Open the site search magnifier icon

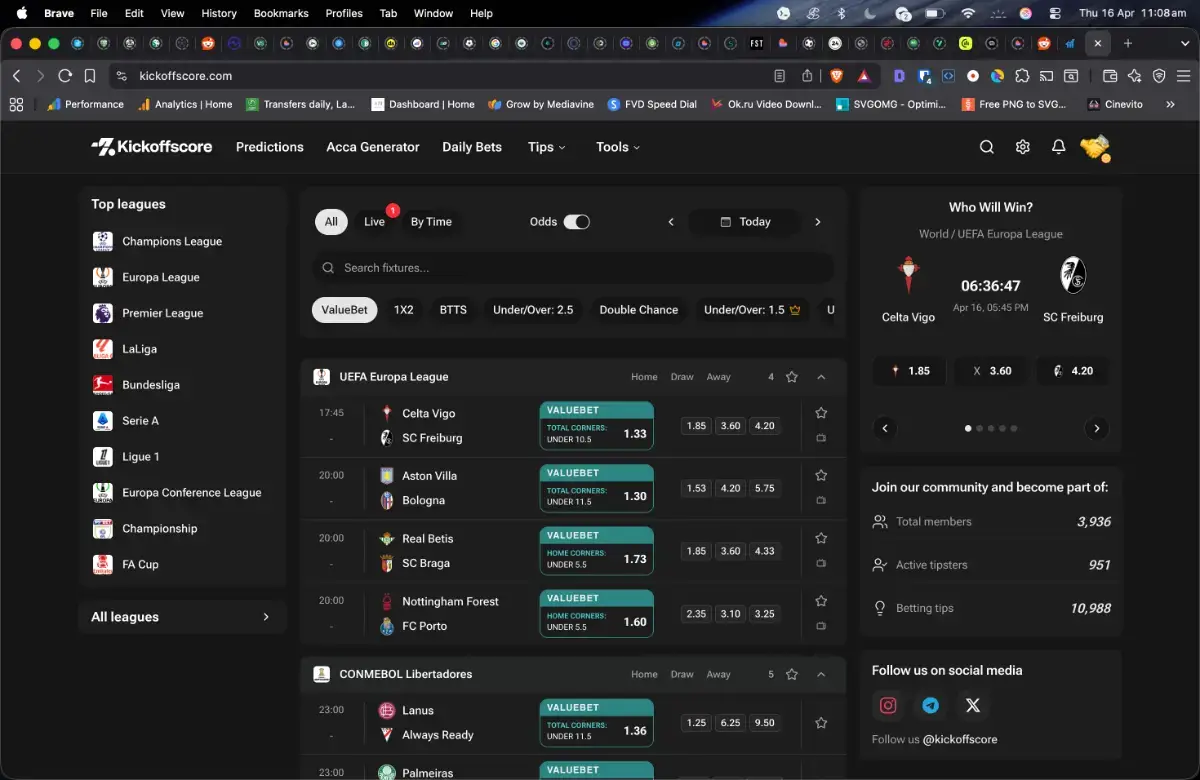(986, 147)
